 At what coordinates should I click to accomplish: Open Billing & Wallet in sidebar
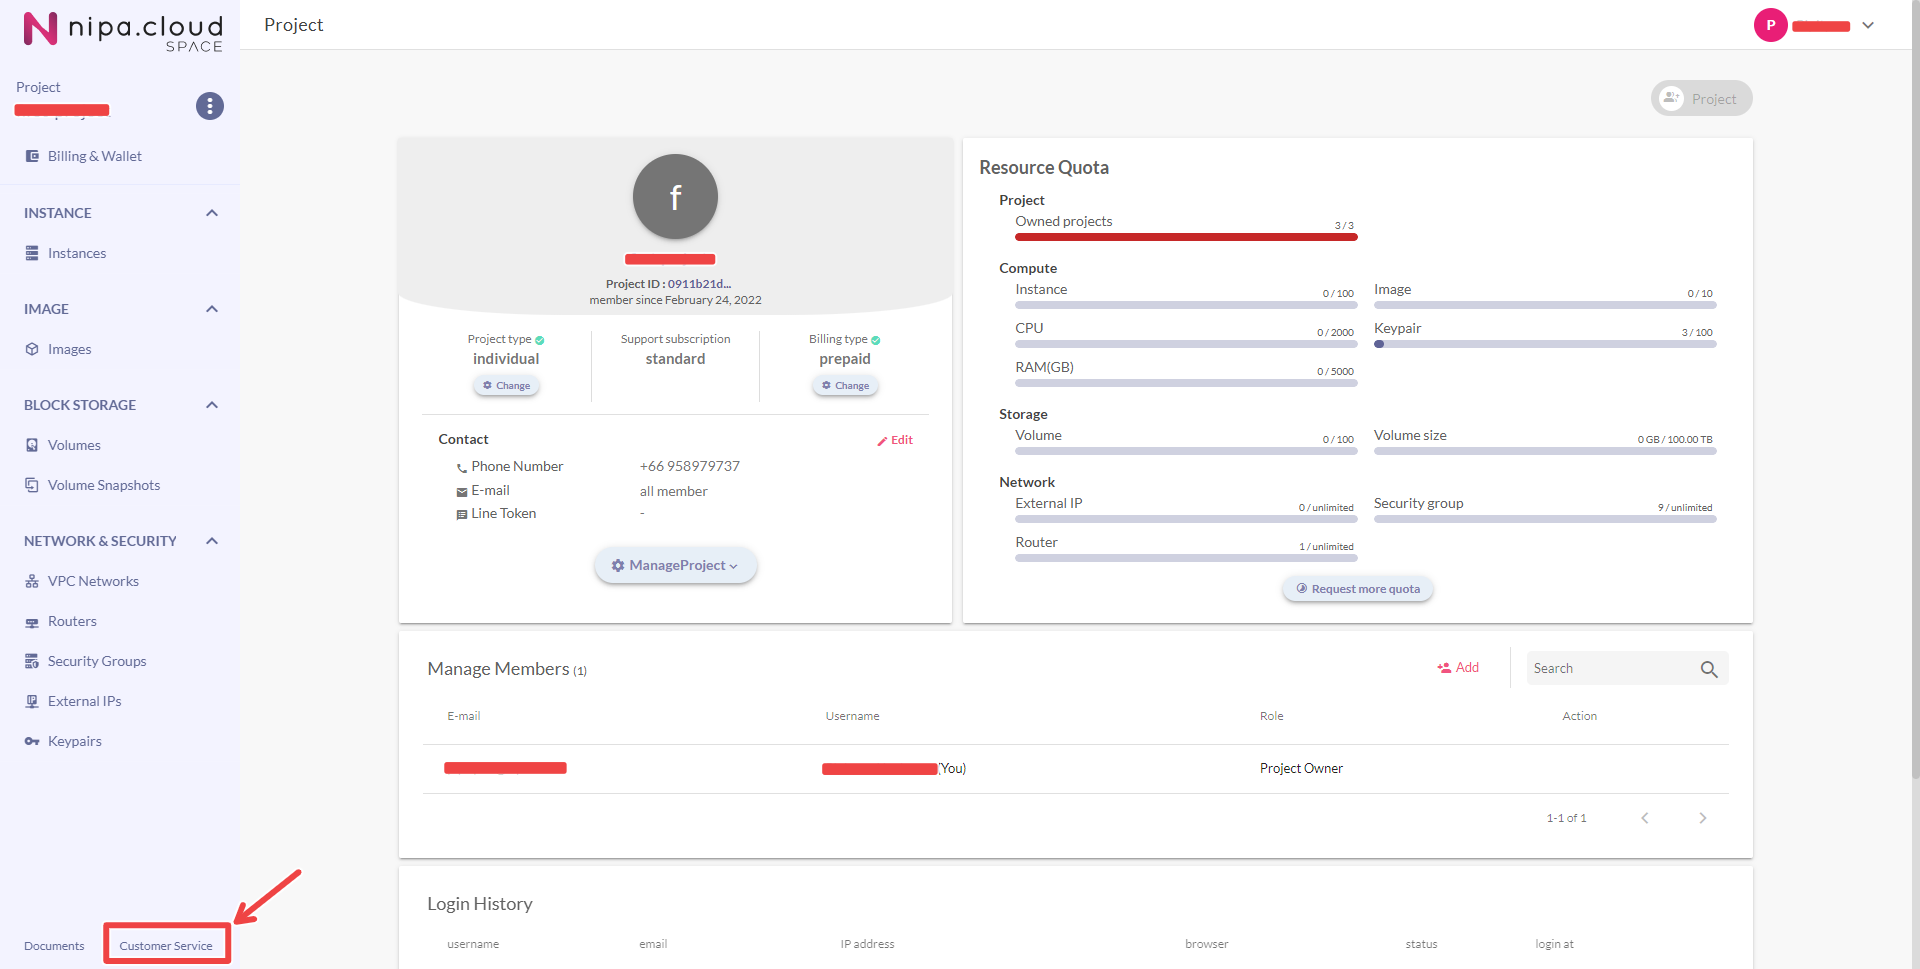(94, 156)
